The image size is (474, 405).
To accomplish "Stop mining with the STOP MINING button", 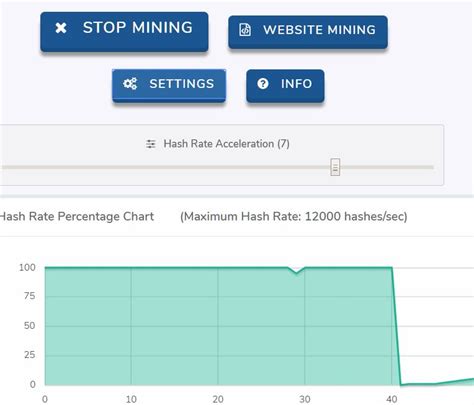I will pyautogui.click(x=124, y=32).
